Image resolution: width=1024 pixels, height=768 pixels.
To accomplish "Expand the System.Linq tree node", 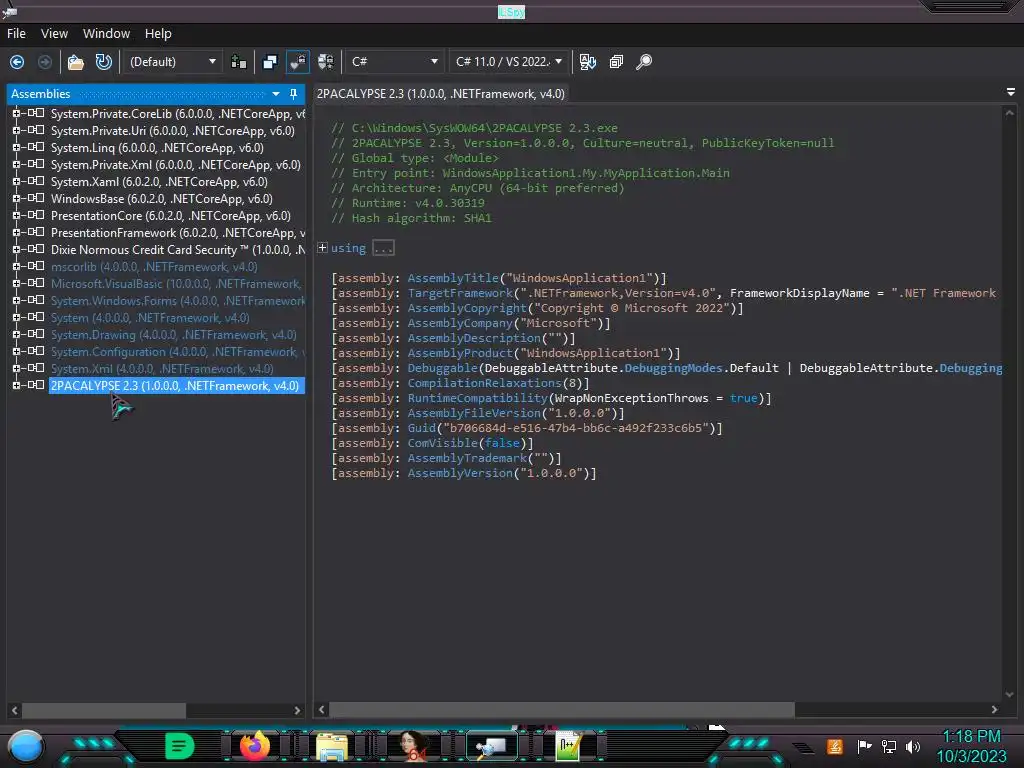I will (16, 147).
